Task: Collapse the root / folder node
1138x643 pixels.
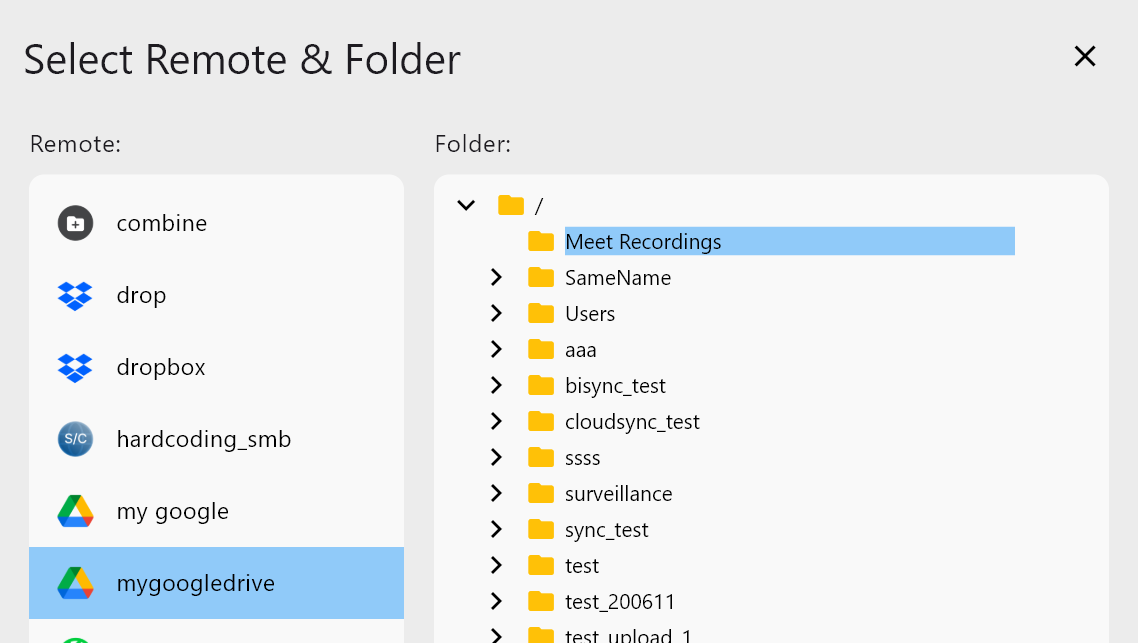Action: point(465,205)
